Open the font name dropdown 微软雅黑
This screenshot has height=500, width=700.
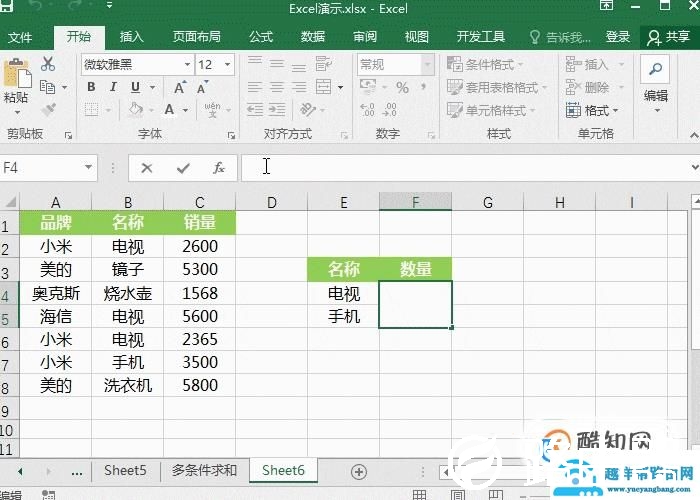pyautogui.click(x=188, y=65)
